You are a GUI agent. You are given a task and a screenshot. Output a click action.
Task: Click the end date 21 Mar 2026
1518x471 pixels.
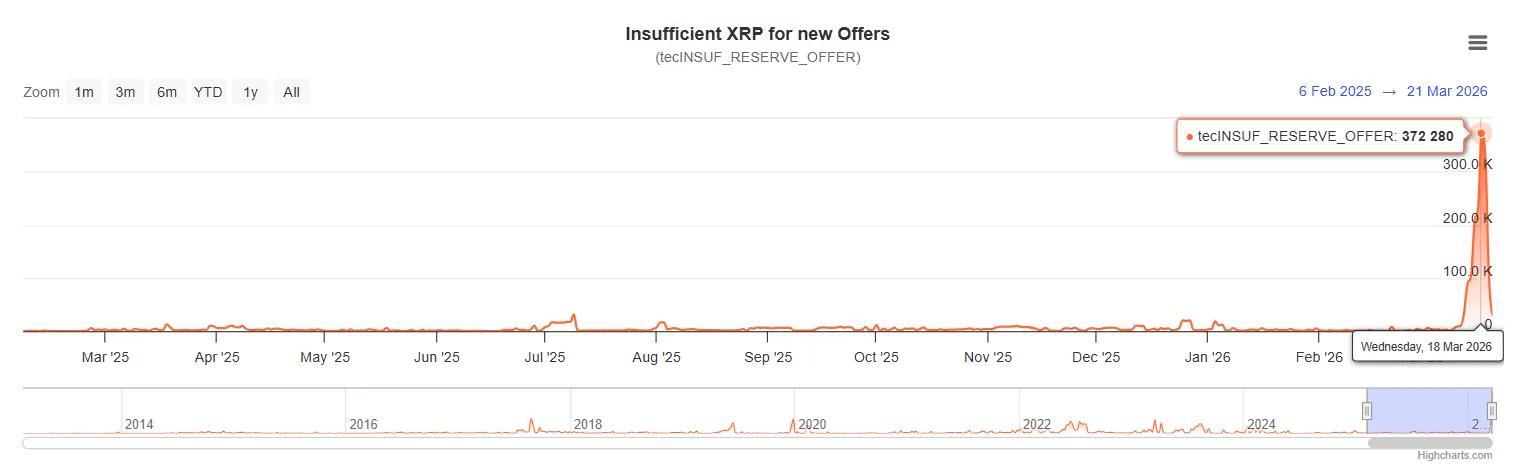pos(1447,91)
